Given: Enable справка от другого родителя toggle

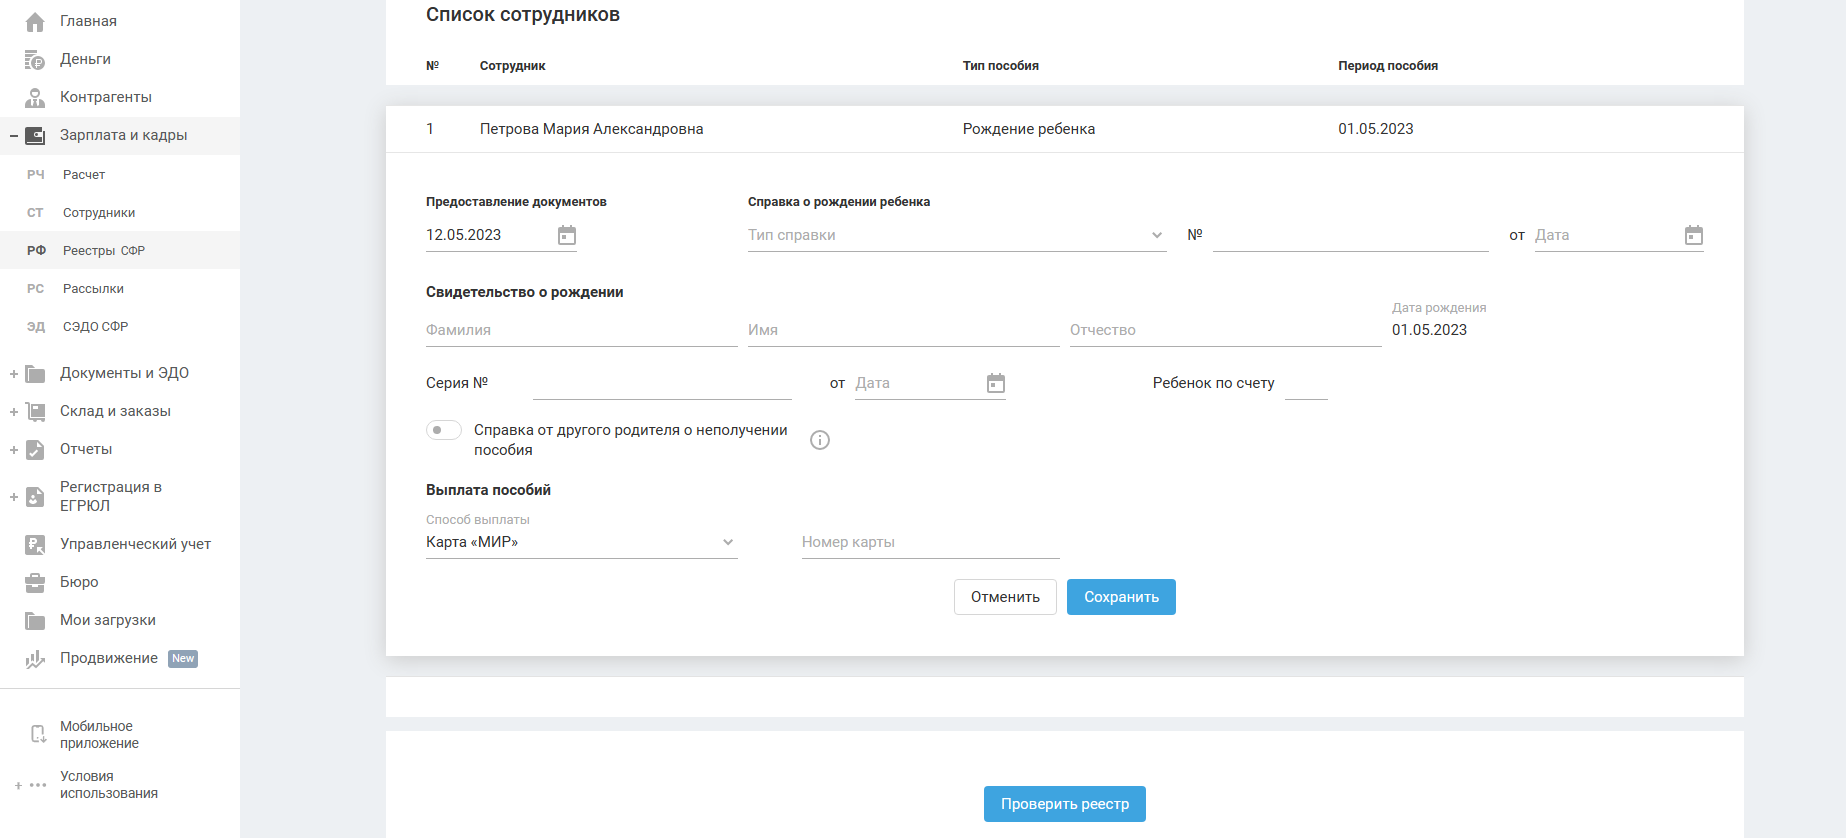Looking at the screenshot, I should pyautogui.click(x=444, y=430).
